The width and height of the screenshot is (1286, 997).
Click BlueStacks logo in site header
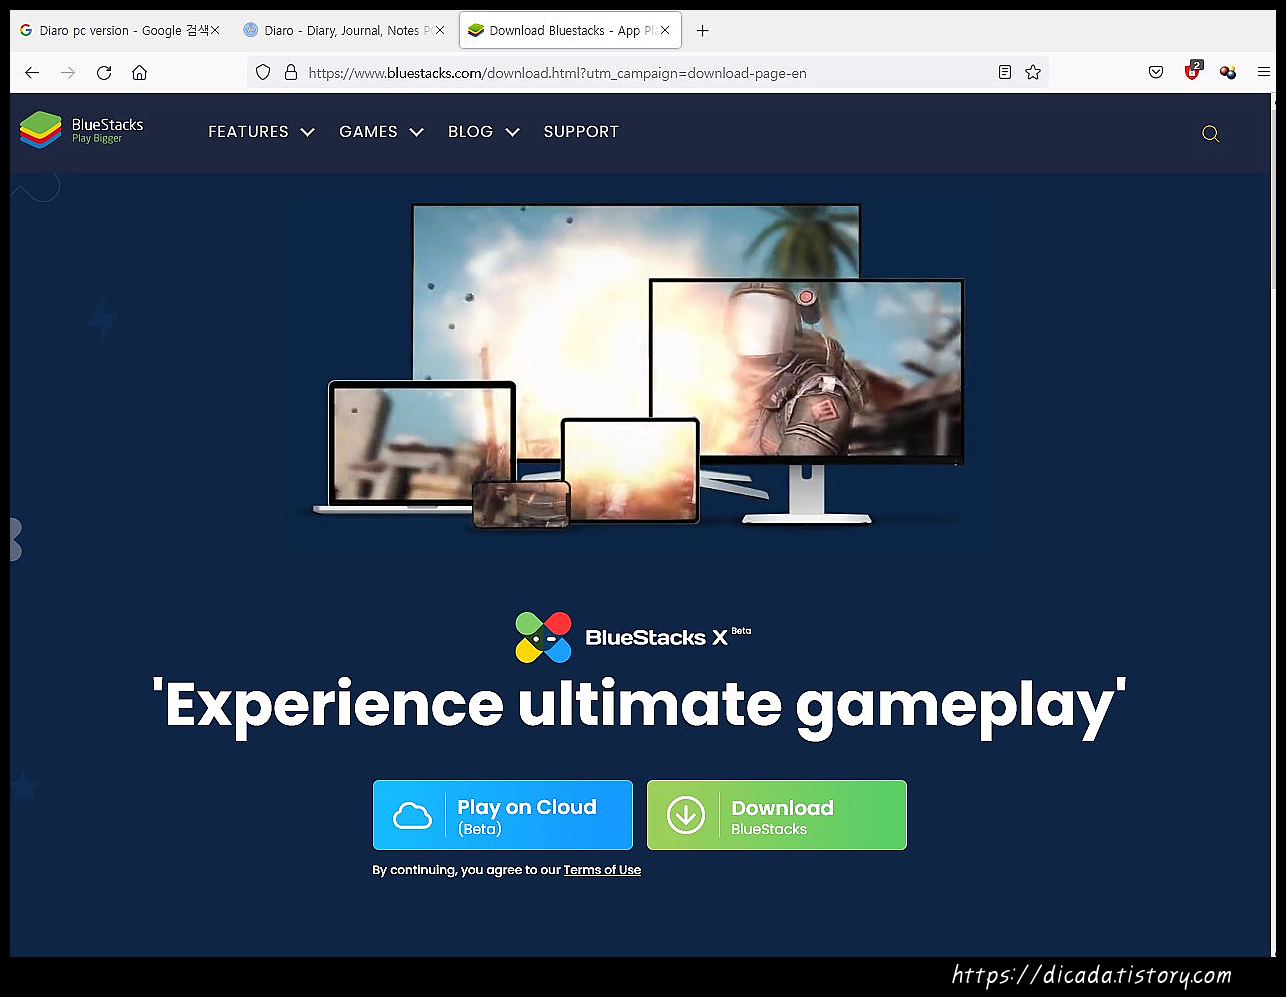(x=82, y=131)
